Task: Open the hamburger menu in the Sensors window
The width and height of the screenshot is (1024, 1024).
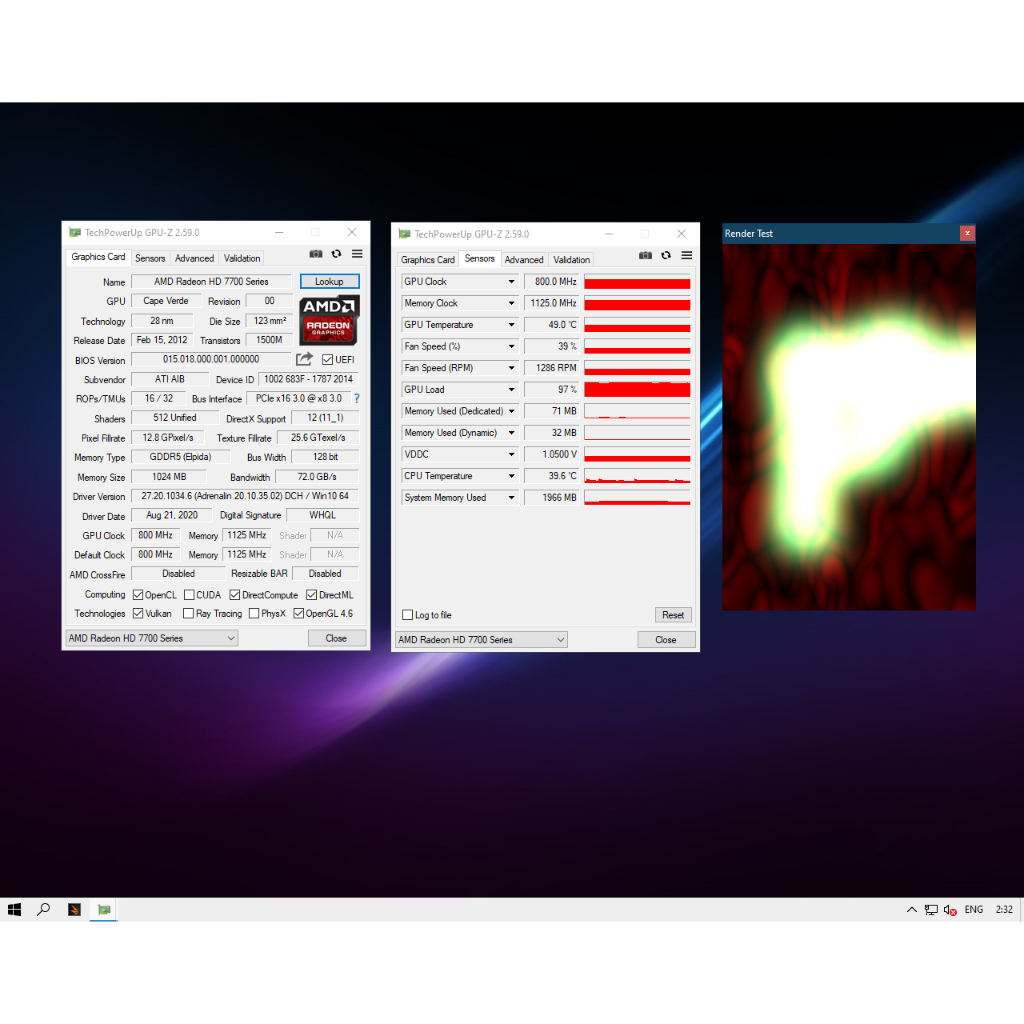Action: point(686,256)
